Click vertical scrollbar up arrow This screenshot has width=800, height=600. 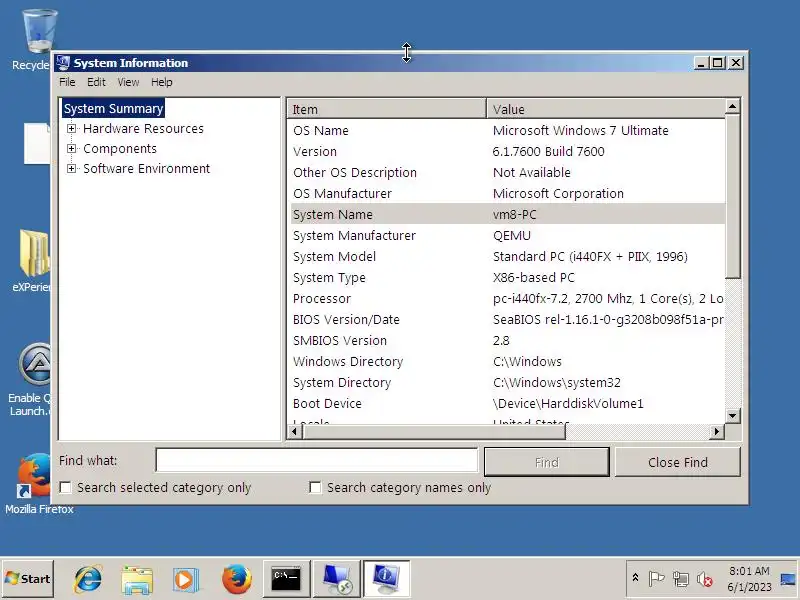[733, 107]
